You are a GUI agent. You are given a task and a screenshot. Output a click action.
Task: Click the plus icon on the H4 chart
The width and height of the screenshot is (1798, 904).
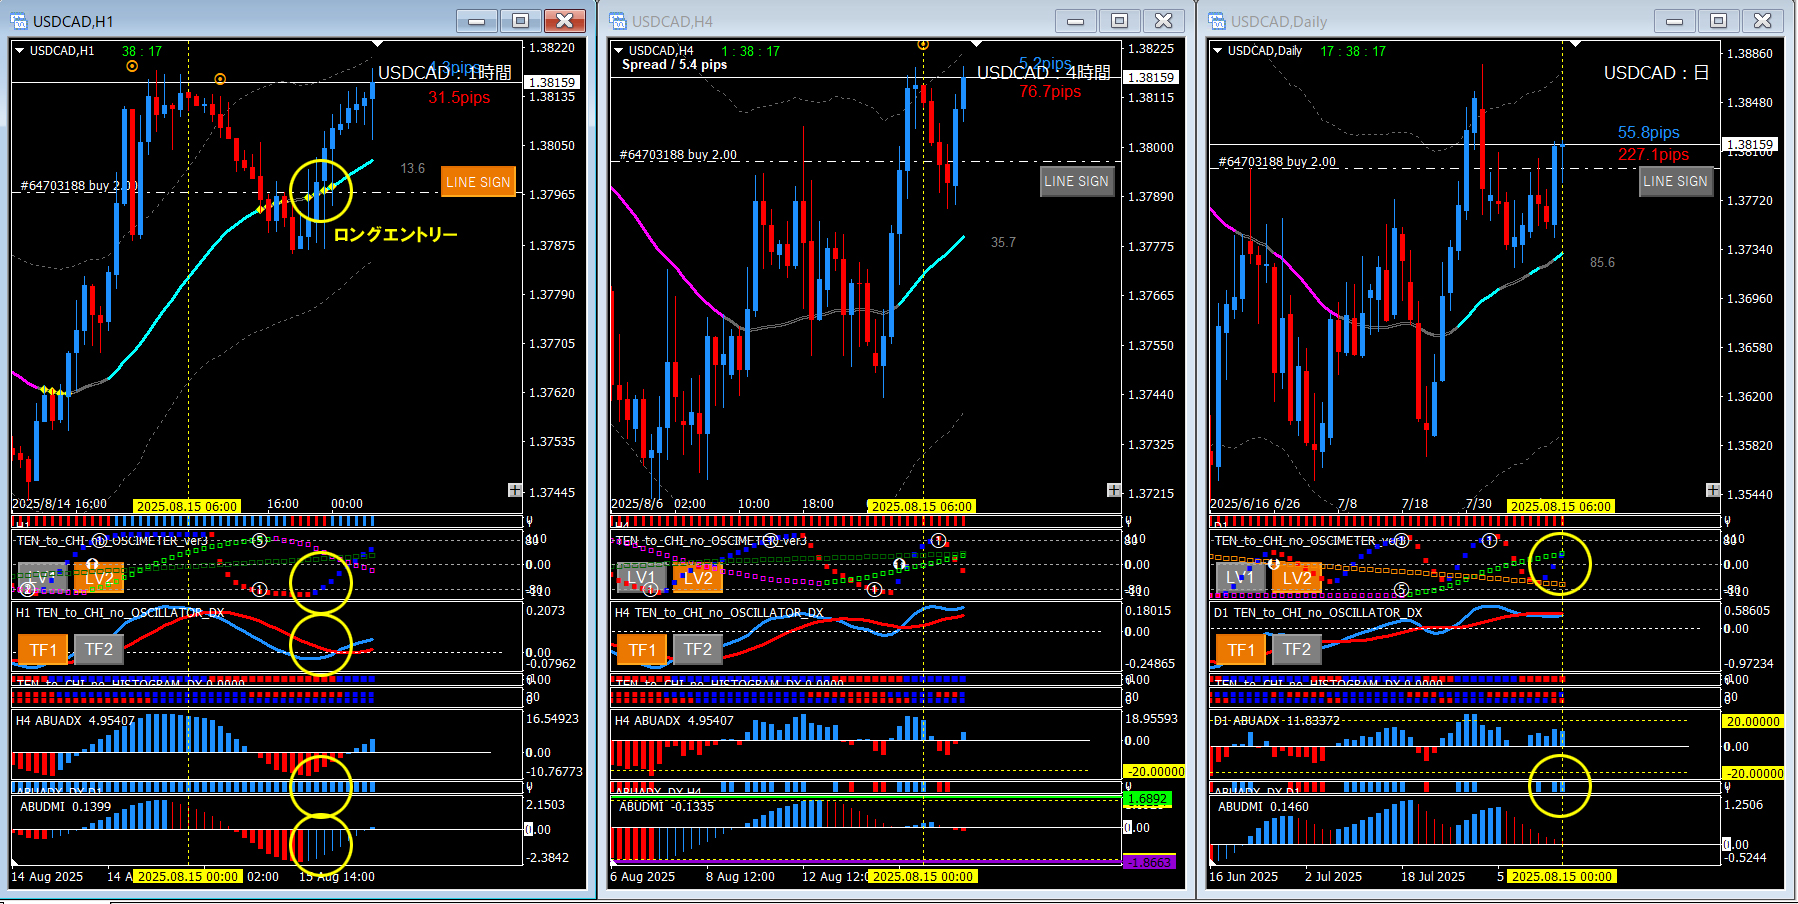point(1114,490)
